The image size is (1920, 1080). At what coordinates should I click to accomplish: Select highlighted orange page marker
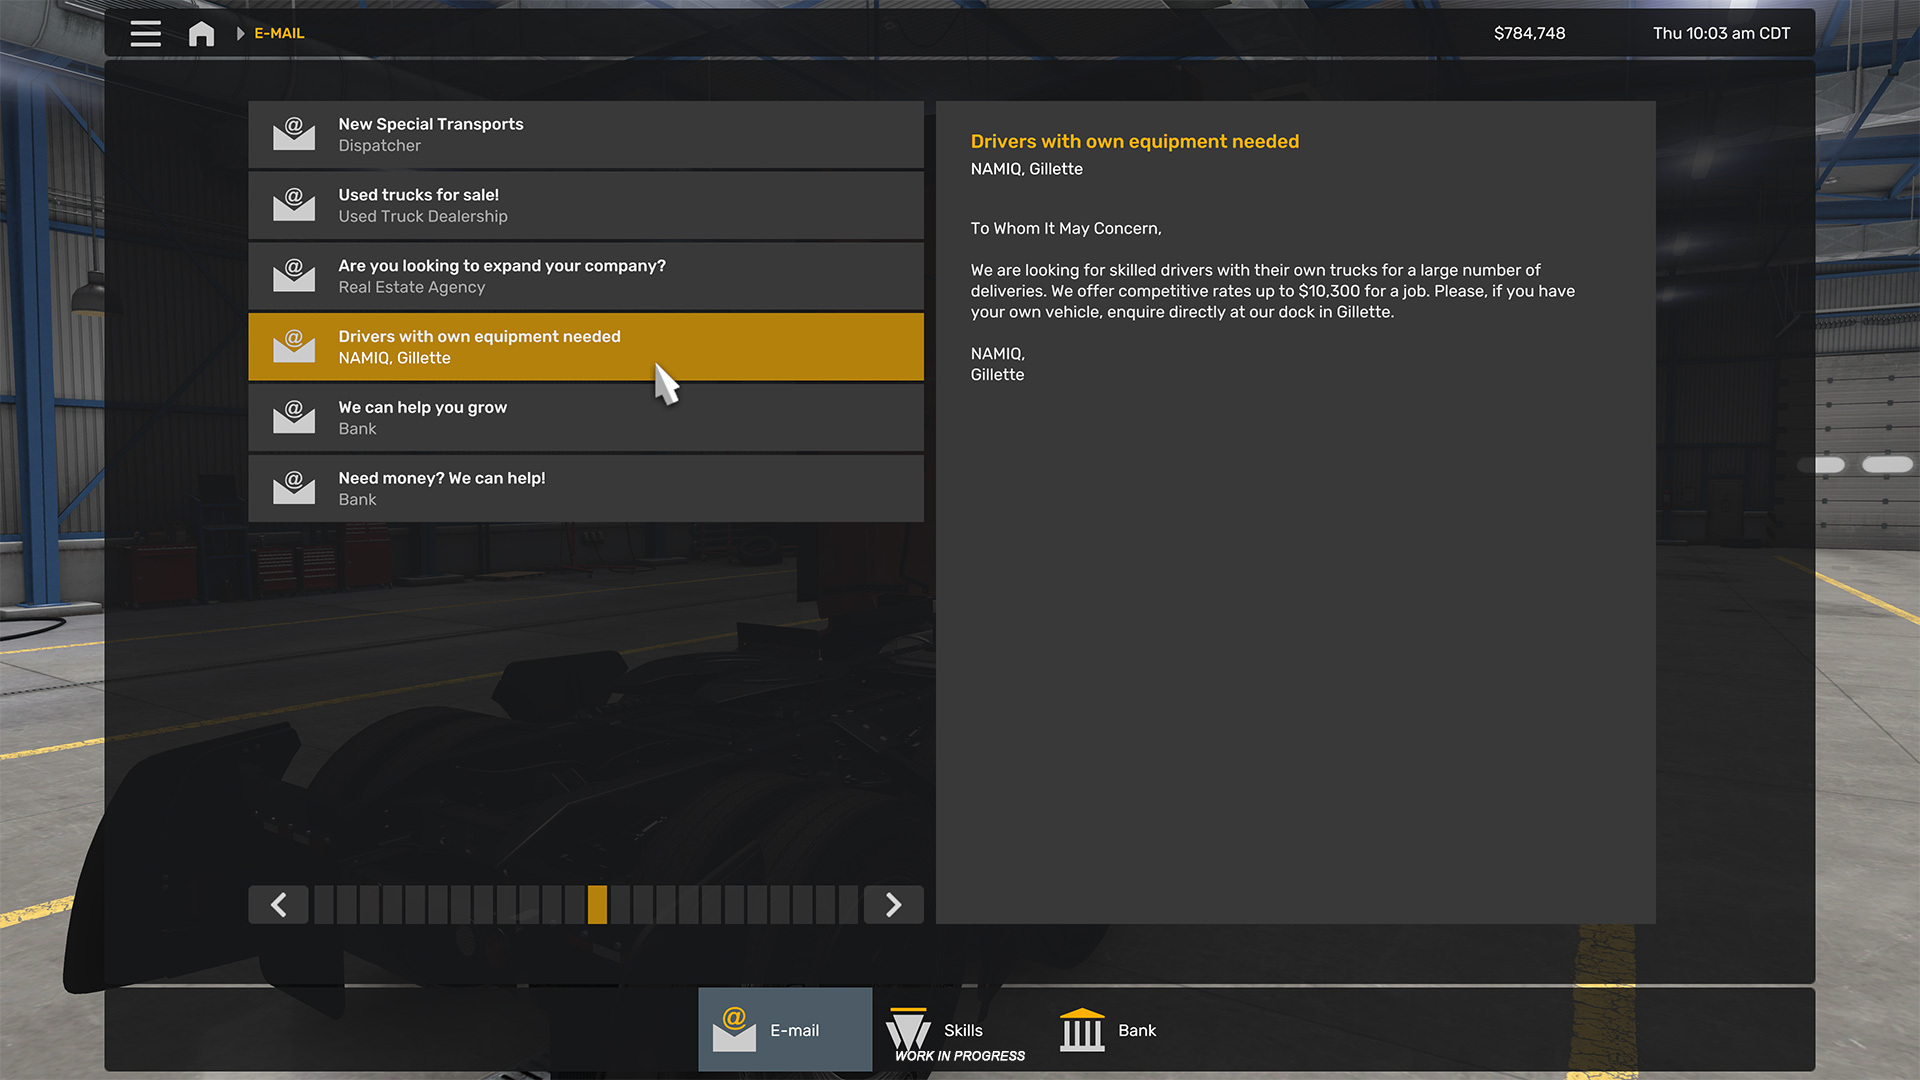click(x=597, y=905)
